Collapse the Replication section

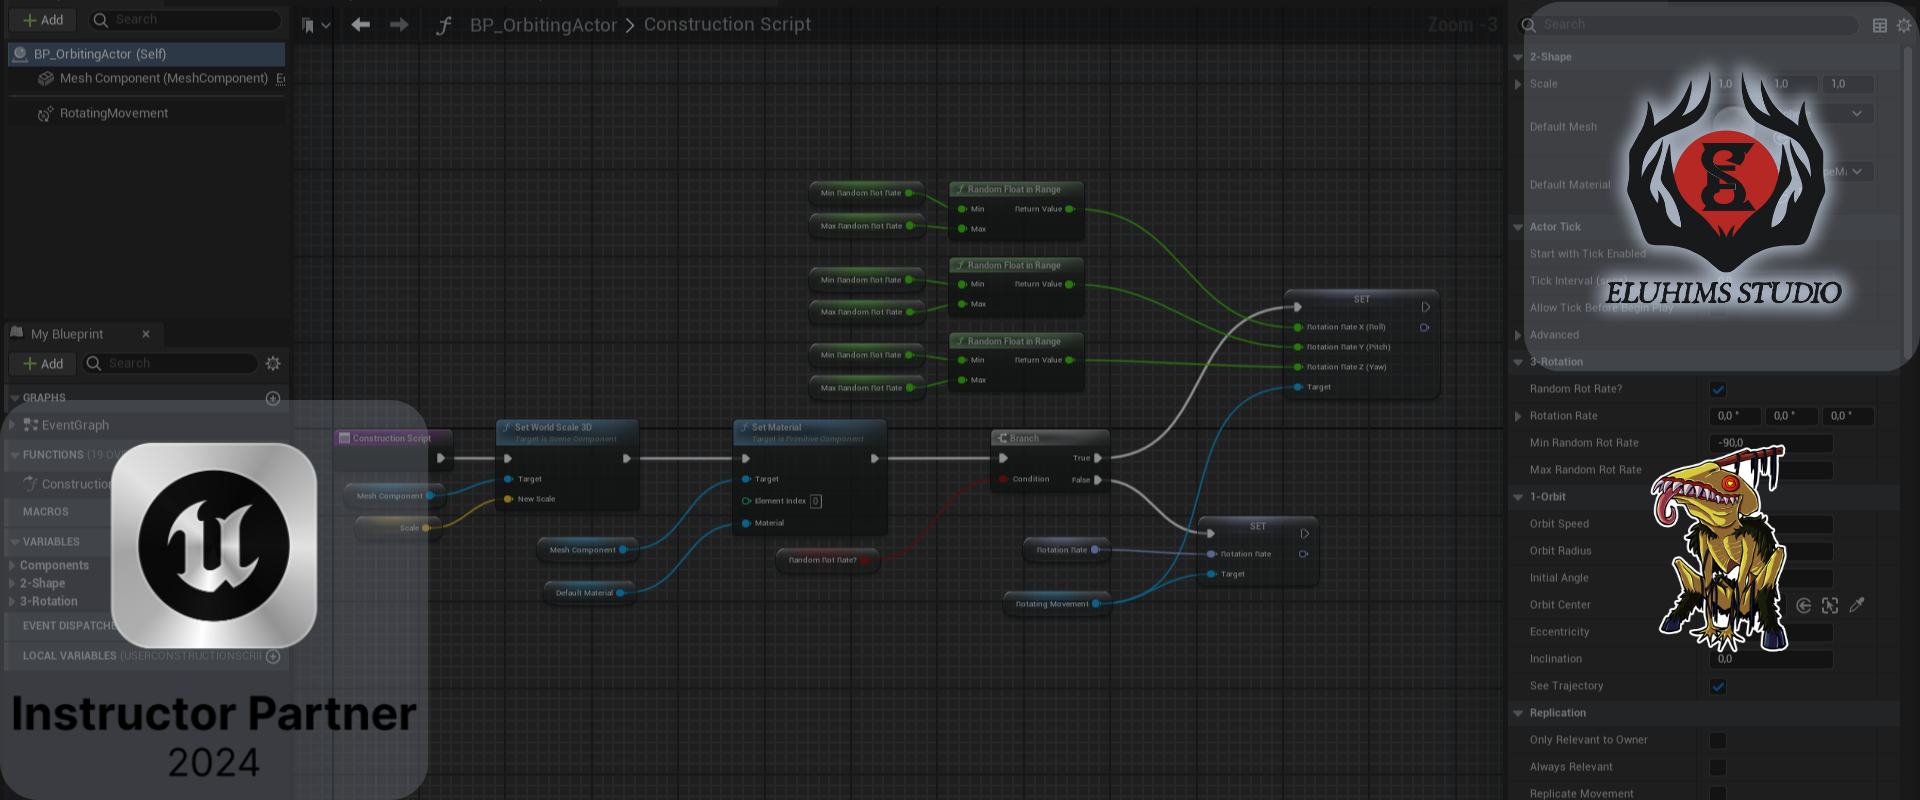pos(1518,713)
